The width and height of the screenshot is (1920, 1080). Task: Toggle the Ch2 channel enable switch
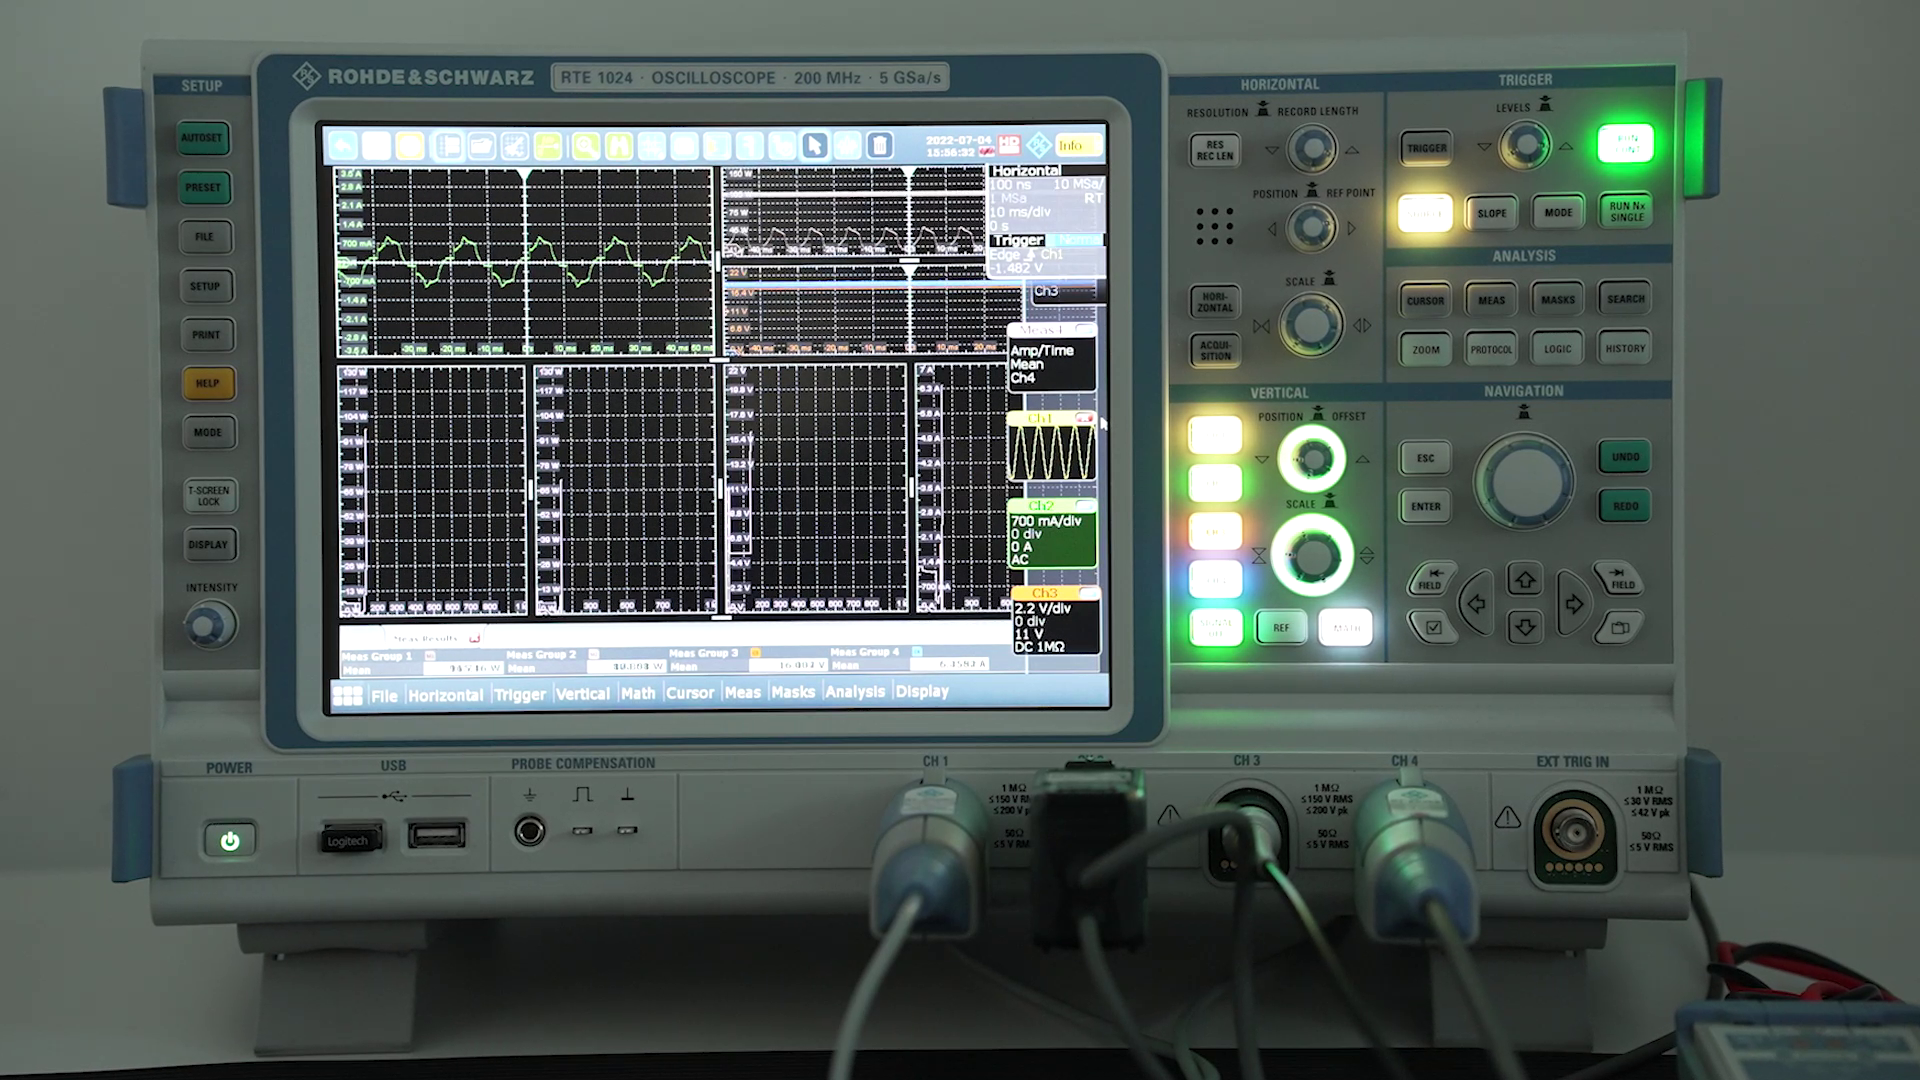1083,504
